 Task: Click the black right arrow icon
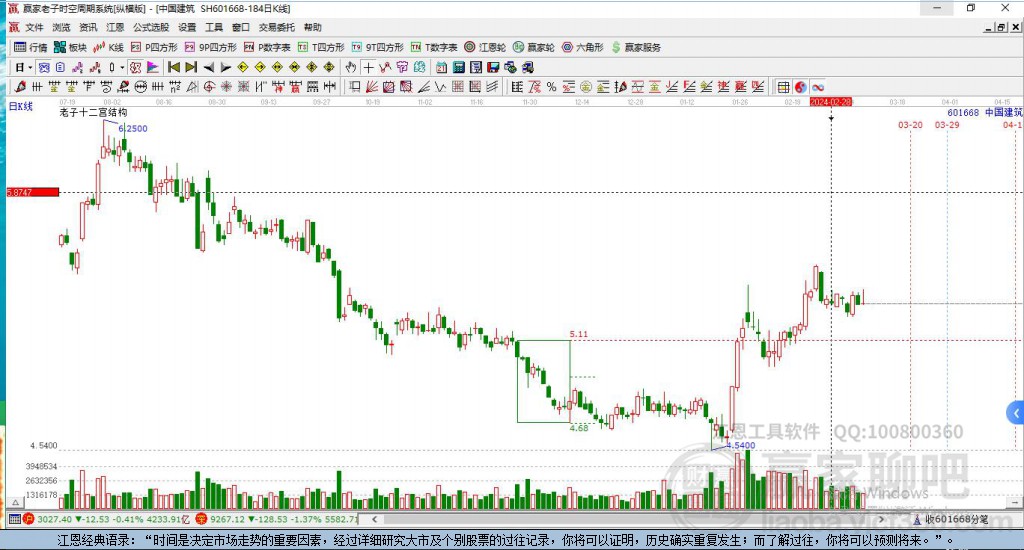[x=226, y=67]
